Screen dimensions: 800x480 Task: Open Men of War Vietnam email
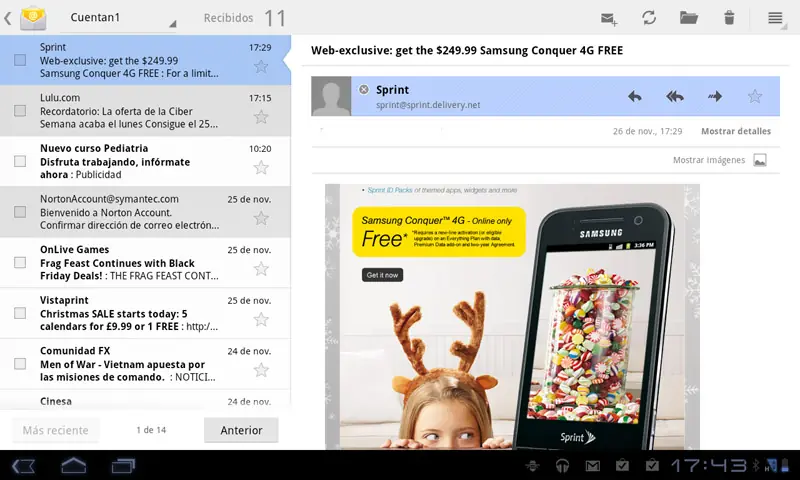[145, 363]
